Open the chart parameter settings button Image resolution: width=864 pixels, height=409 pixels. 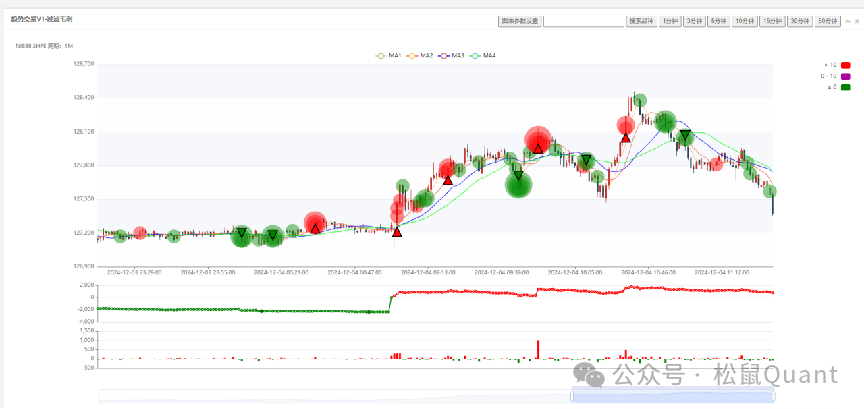(x=519, y=20)
